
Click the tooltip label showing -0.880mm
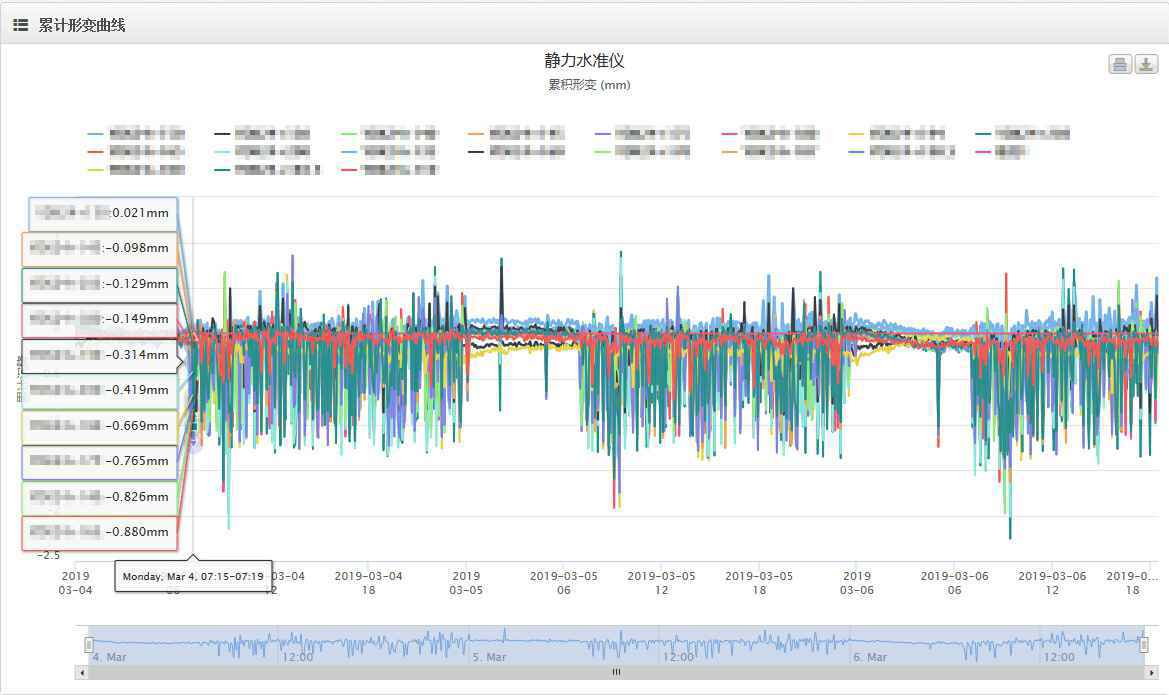point(100,532)
